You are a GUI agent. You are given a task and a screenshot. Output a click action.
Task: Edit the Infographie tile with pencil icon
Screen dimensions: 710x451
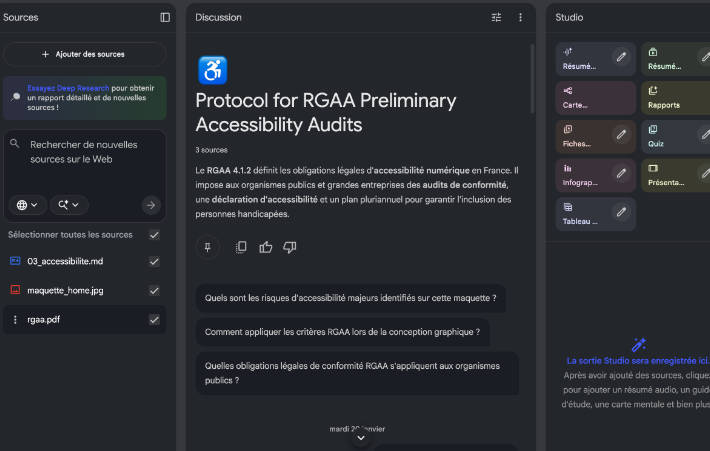click(x=621, y=174)
